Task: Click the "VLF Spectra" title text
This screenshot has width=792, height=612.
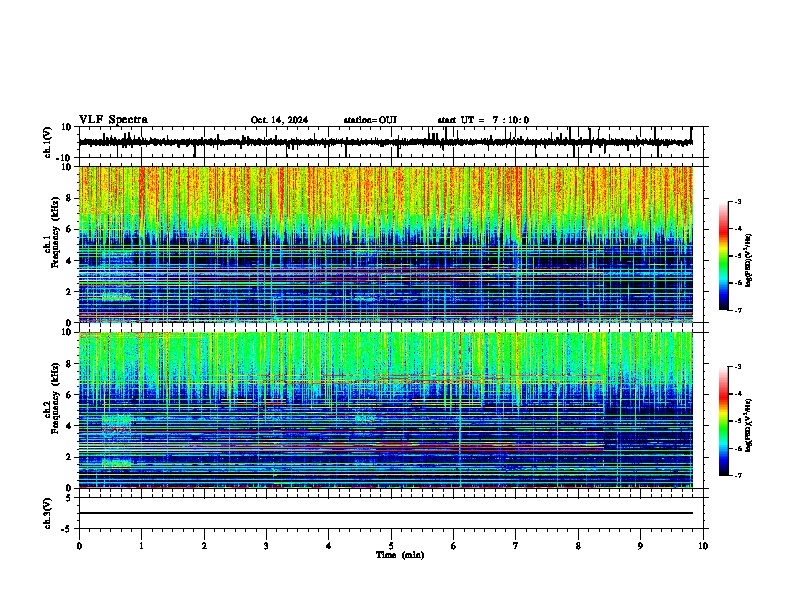Action: coord(114,120)
